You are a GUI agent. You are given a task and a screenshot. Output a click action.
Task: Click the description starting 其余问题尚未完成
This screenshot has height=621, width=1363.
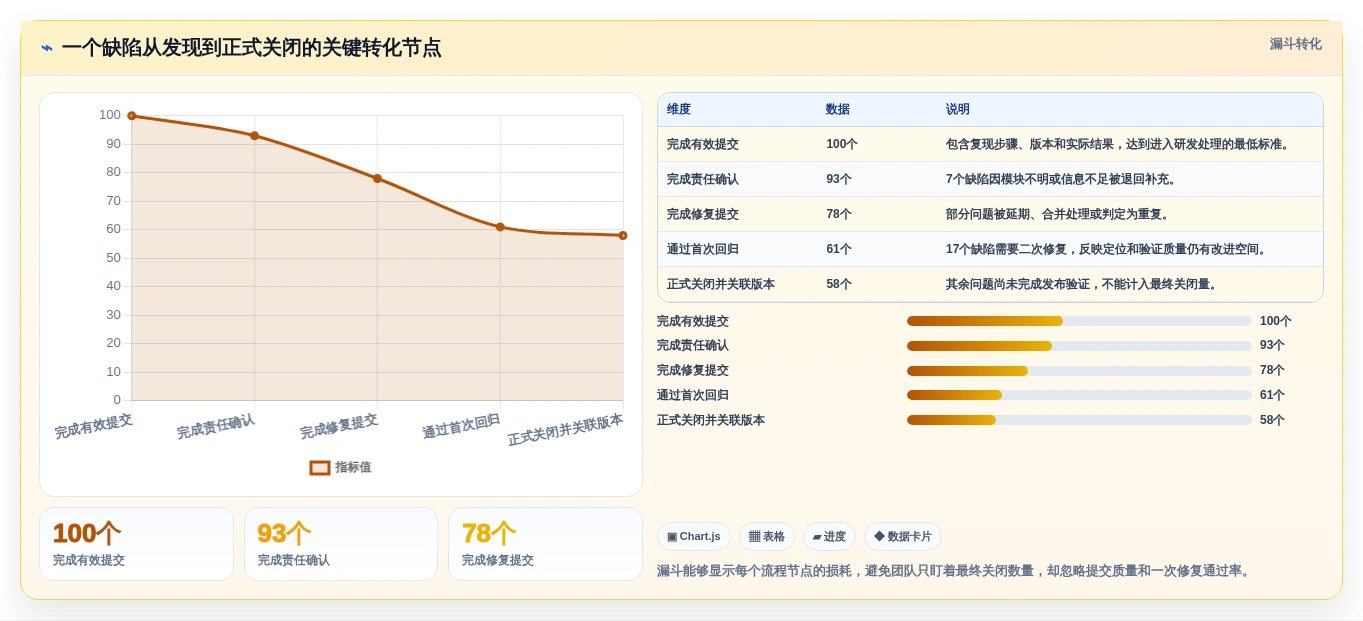coord(1083,284)
